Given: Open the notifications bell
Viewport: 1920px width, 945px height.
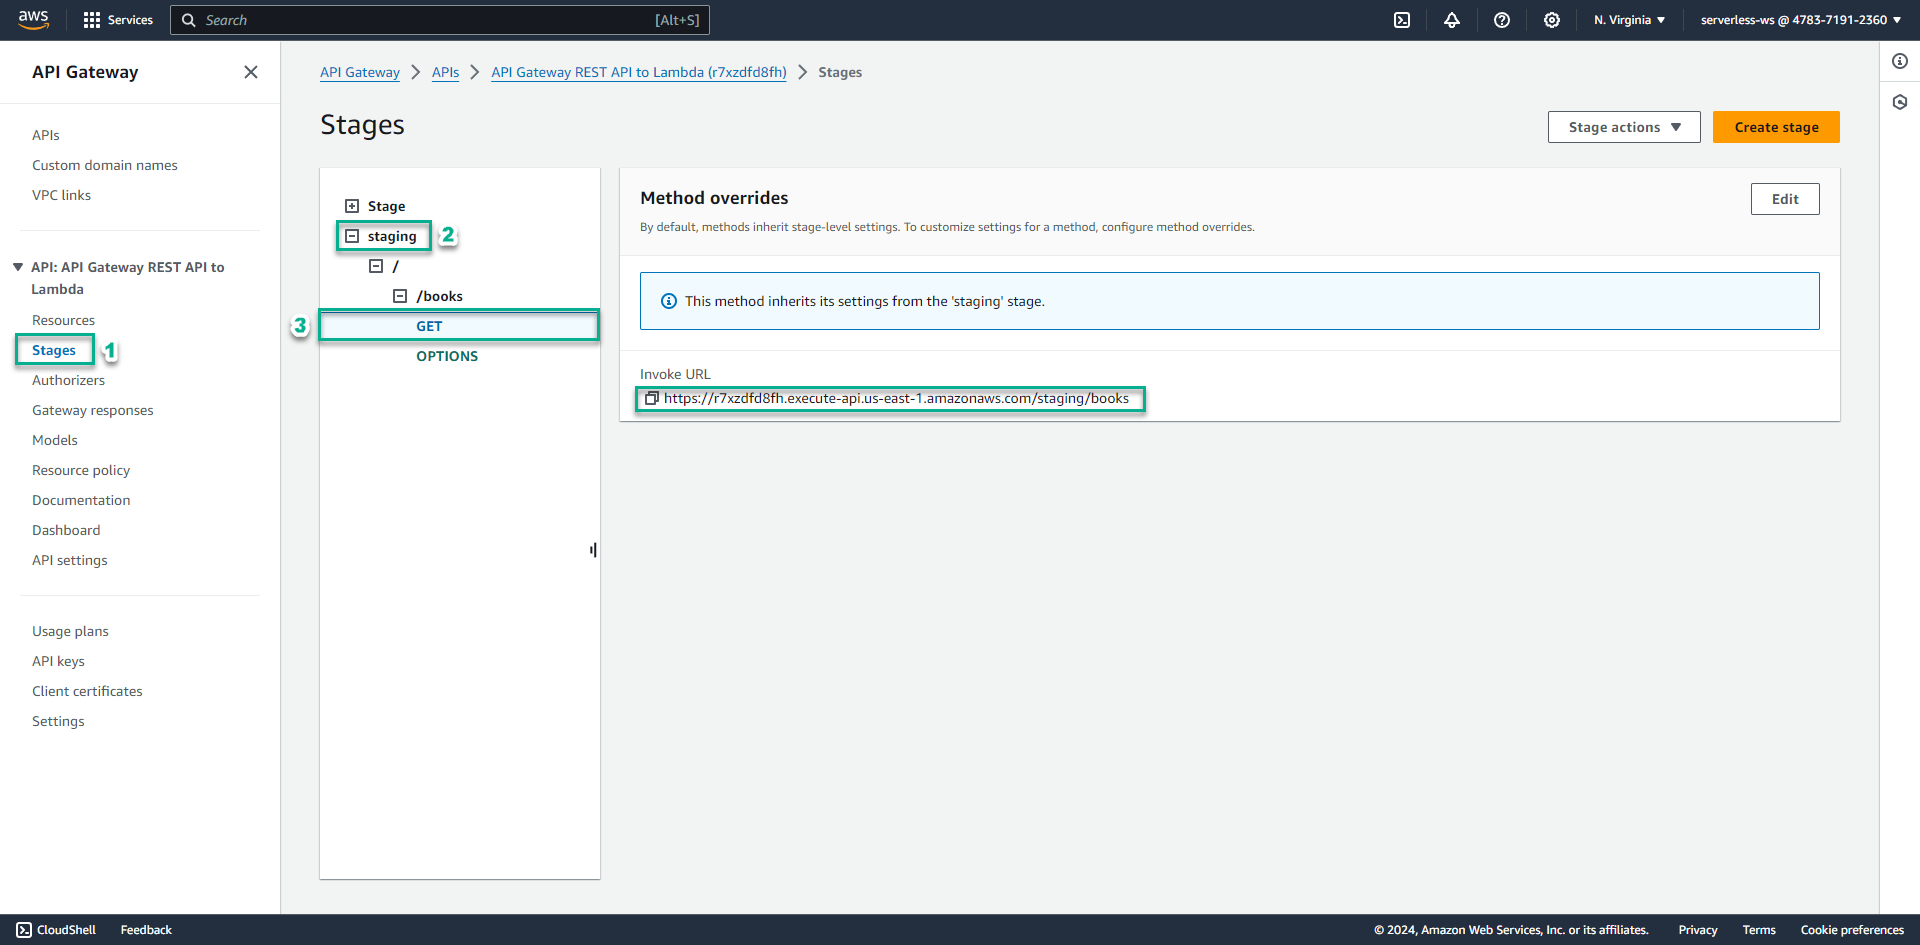Looking at the screenshot, I should (x=1452, y=20).
